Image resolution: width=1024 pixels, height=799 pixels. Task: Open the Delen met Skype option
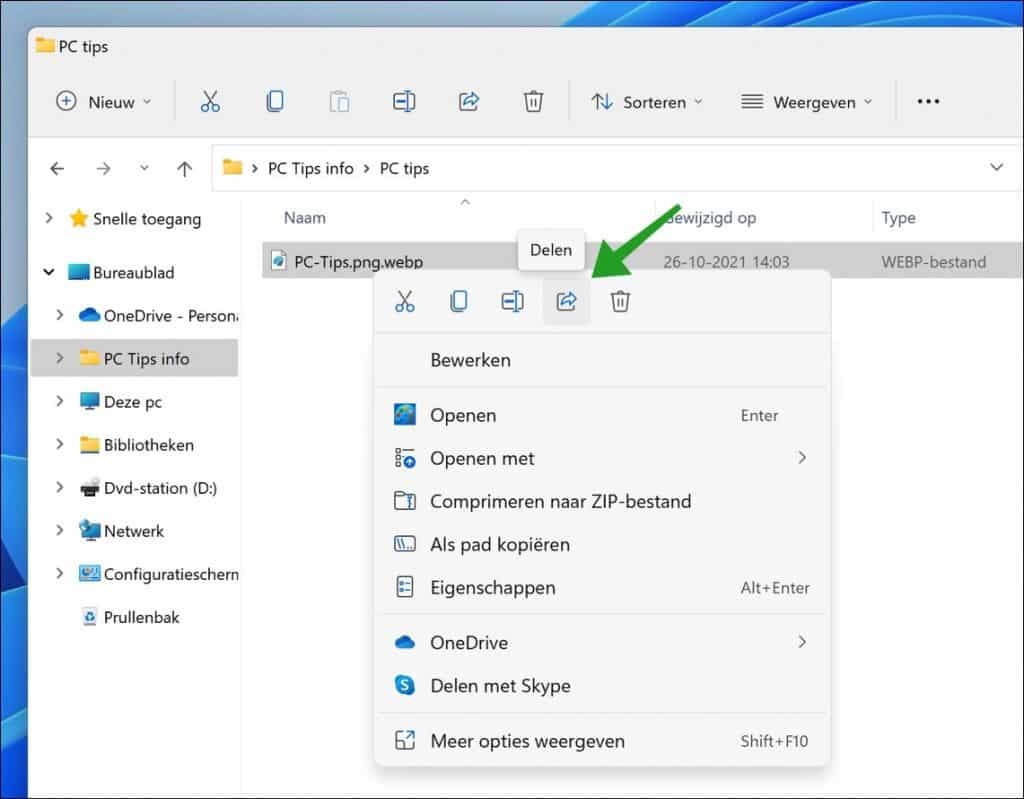(501, 686)
